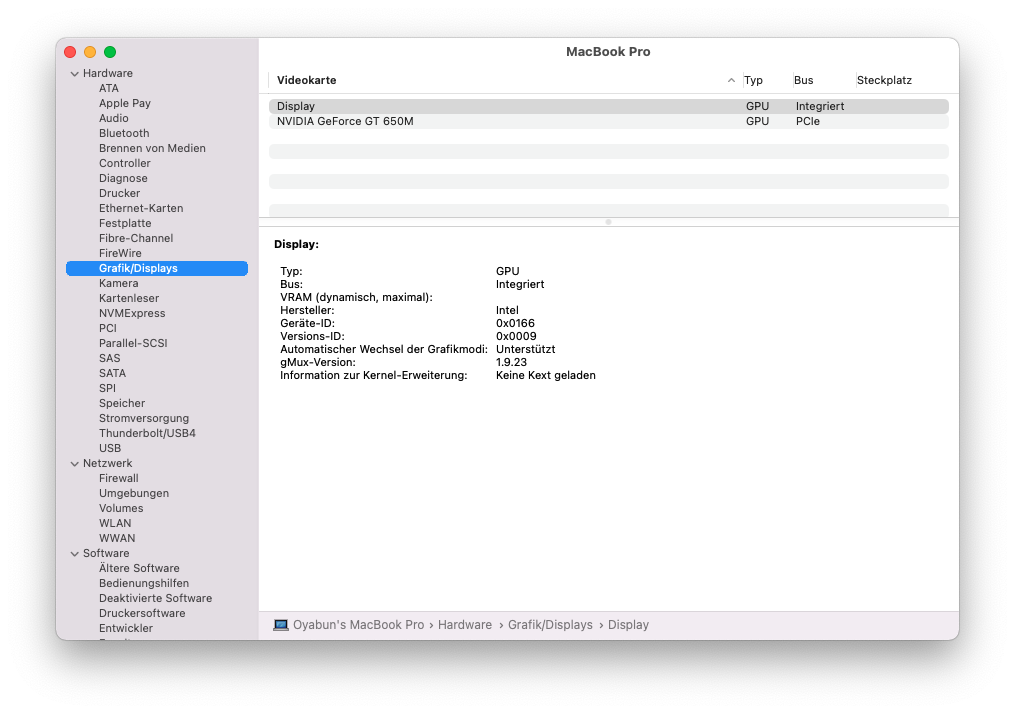Collapse the Hardware section chevron
Image resolution: width=1015 pixels, height=714 pixels.
click(x=74, y=74)
